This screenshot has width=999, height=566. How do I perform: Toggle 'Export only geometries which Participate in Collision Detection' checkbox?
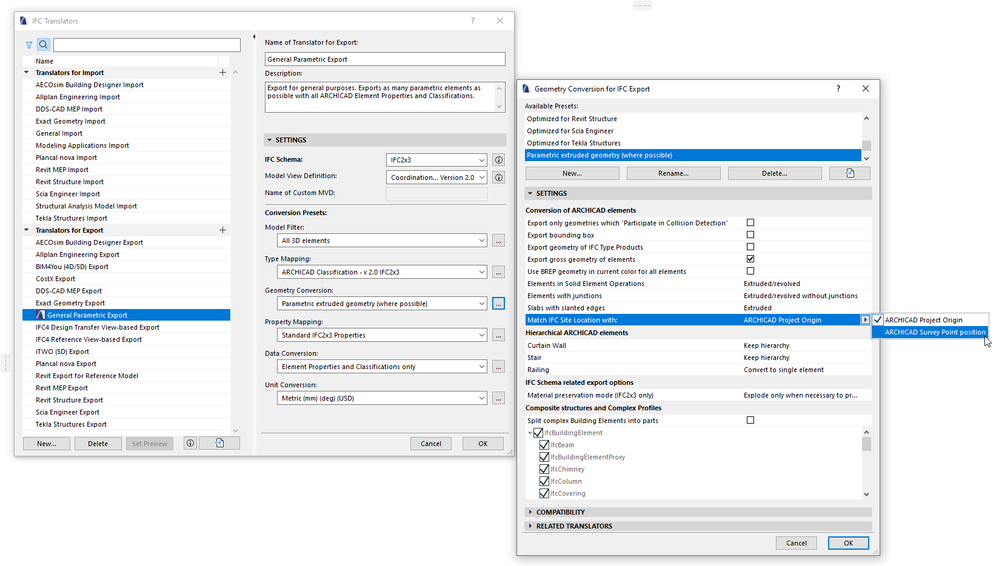point(751,222)
